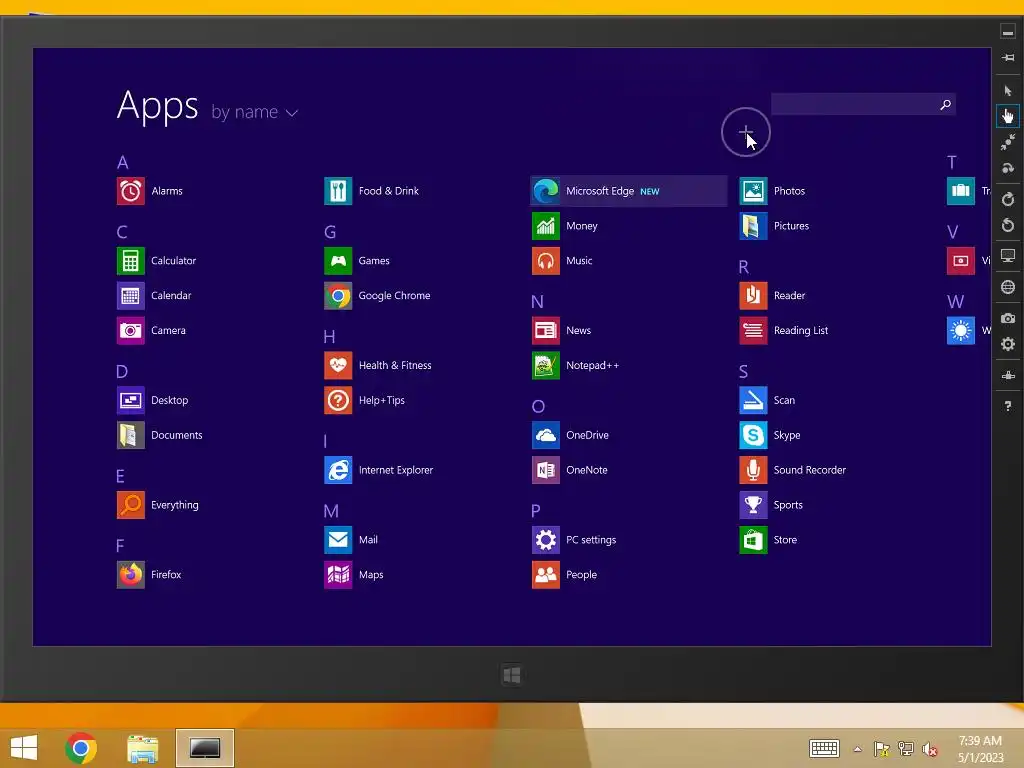Open the Alarms app
Screen dimensions: 1024x768
tap(150, 191)
